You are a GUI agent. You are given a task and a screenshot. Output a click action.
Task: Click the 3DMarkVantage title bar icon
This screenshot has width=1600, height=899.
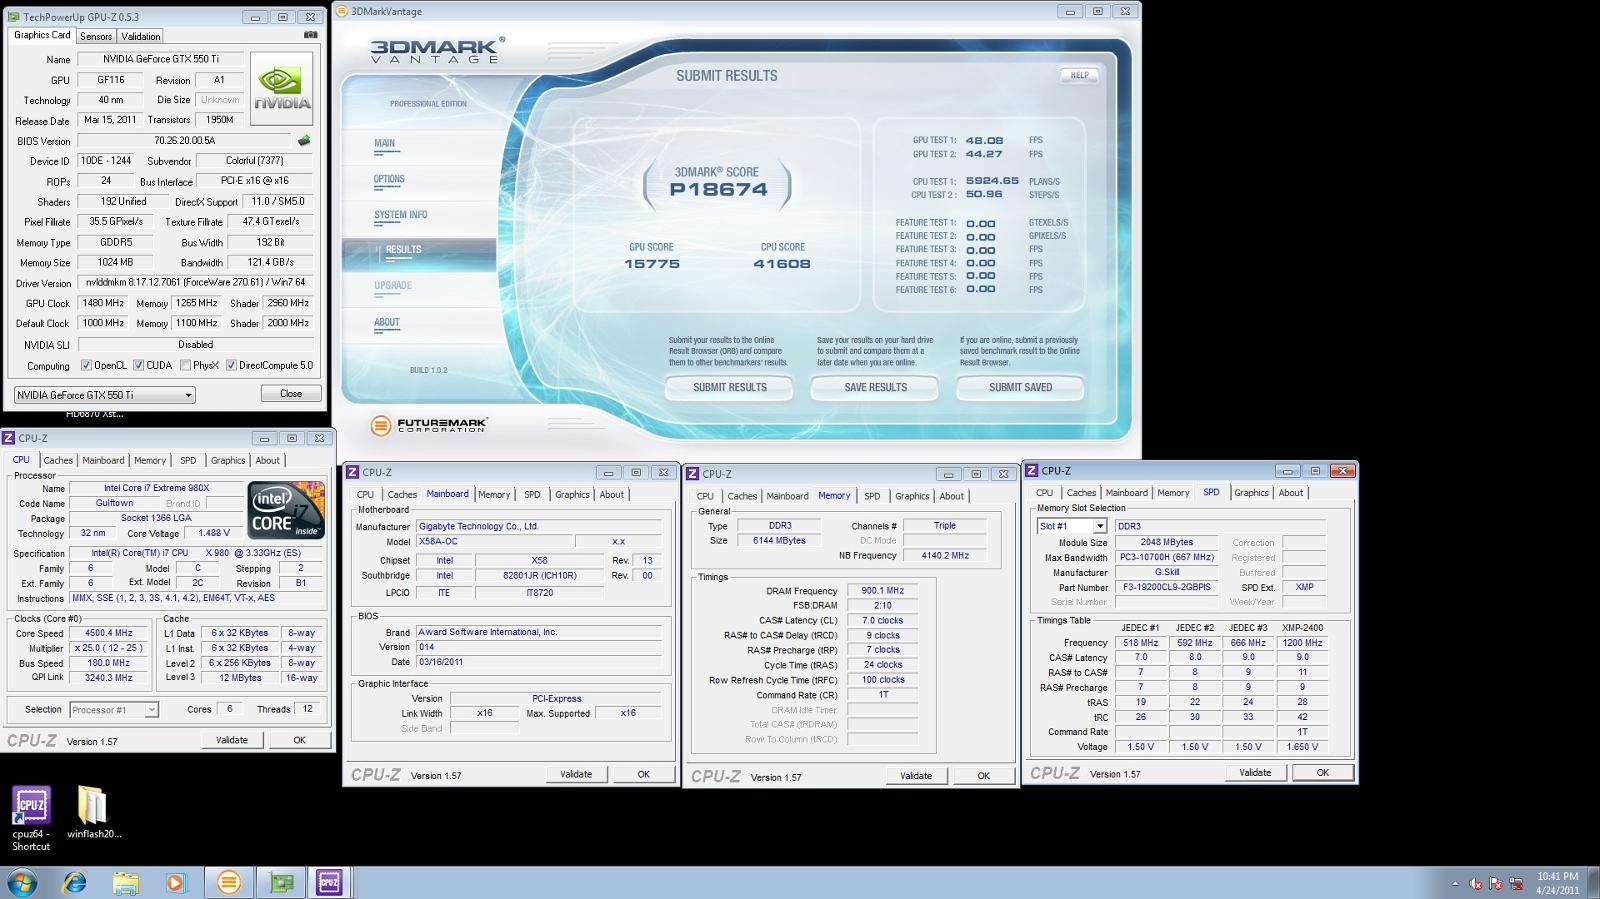(x=341, y=11)
